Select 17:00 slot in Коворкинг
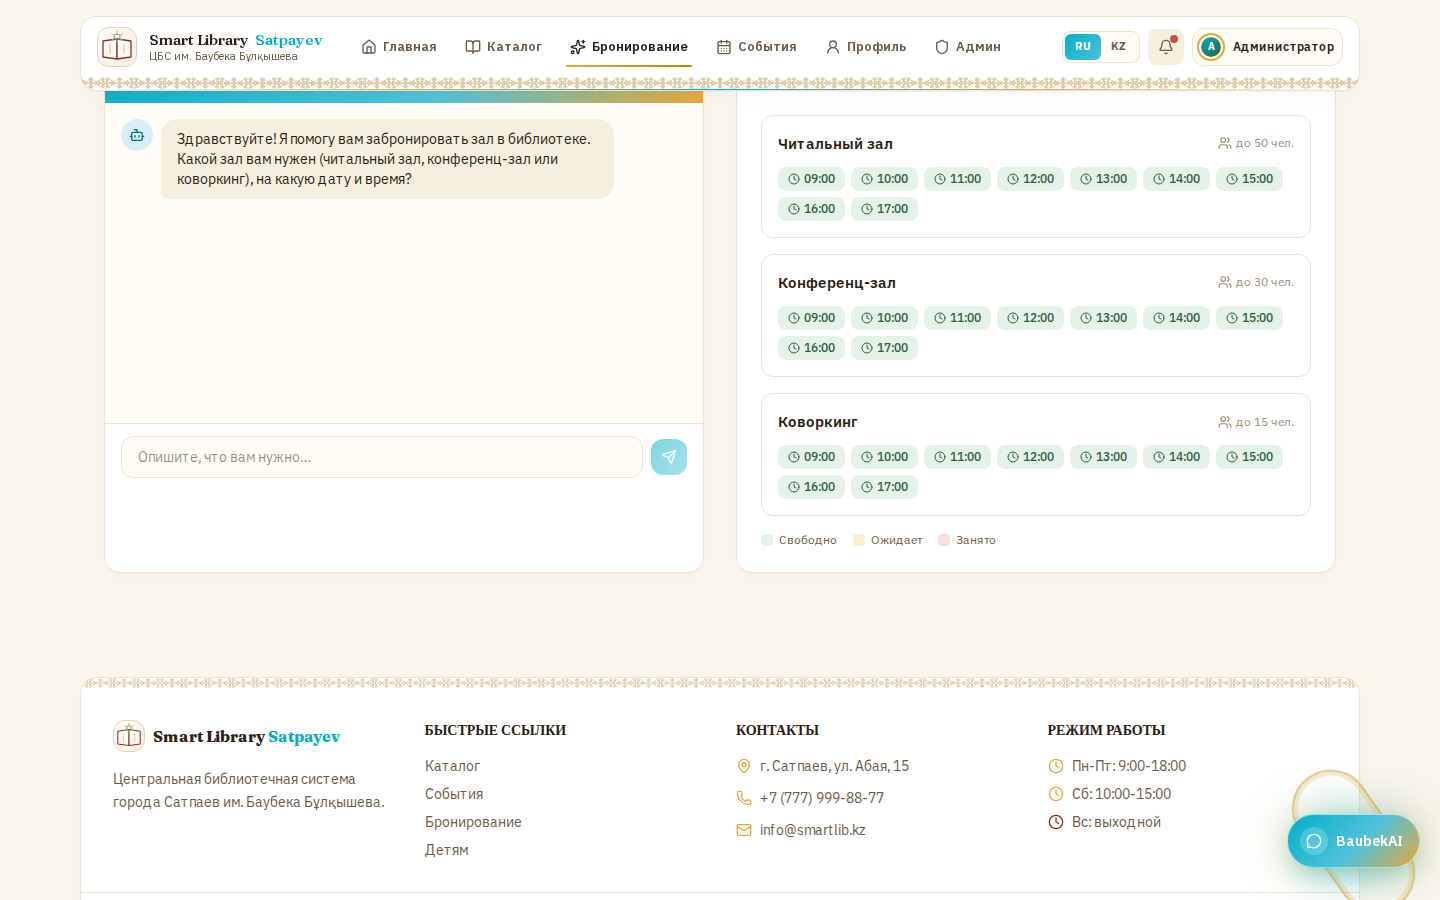 [x=884, y=487]
